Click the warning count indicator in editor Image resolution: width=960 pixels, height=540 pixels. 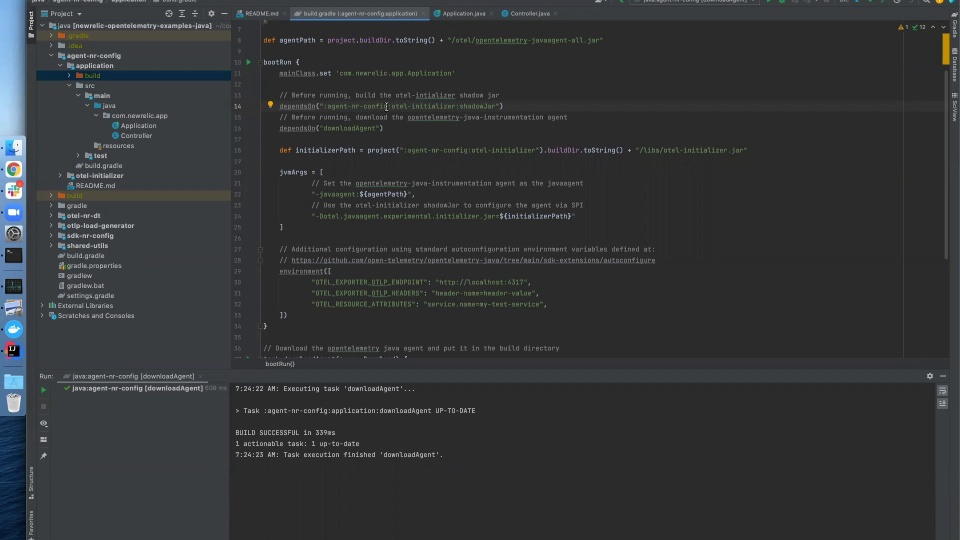click(904, 27)
